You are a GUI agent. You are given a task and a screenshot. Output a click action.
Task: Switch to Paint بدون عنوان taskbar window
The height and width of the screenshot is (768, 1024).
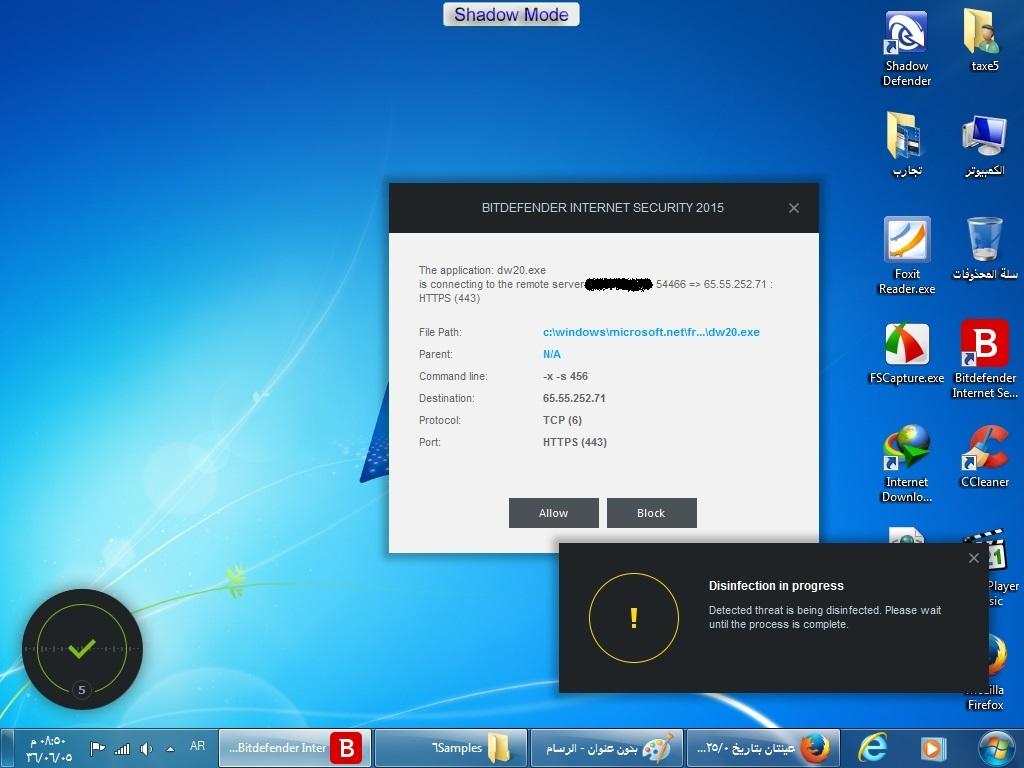point(607,748)
